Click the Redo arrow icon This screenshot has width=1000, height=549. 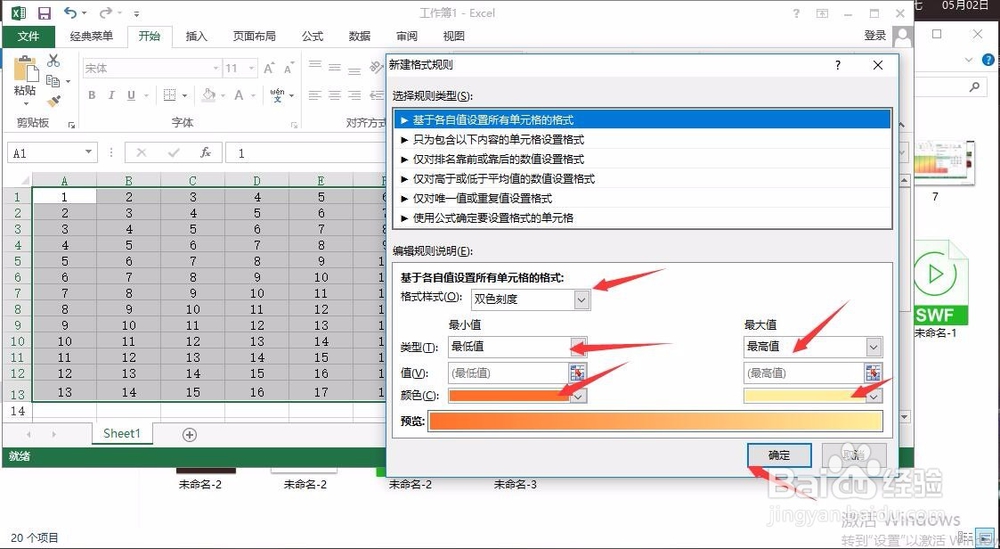point(105,13)
